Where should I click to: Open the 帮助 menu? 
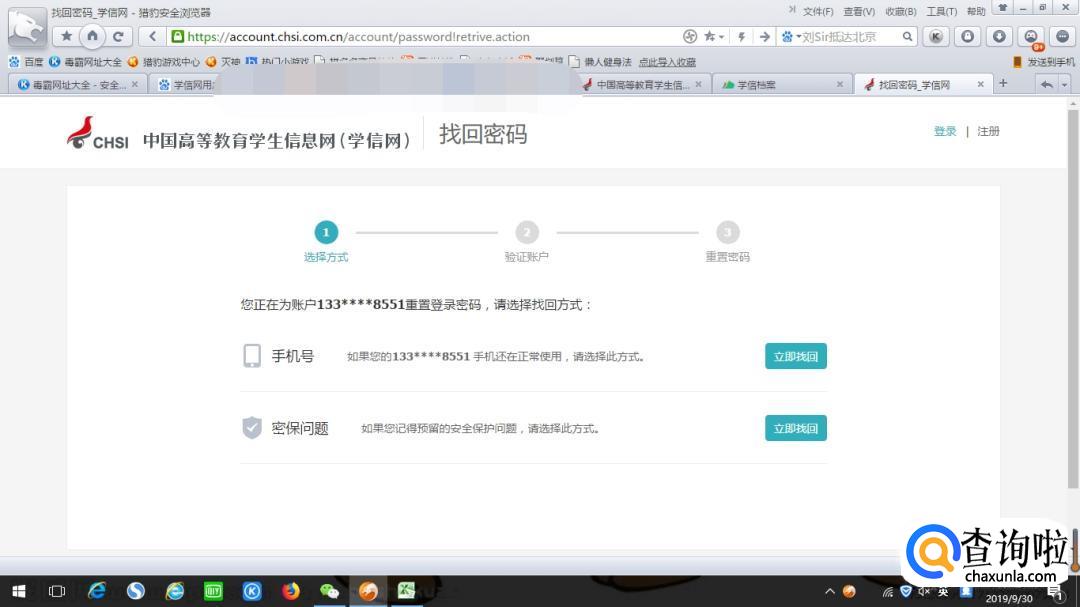(976, 11)
